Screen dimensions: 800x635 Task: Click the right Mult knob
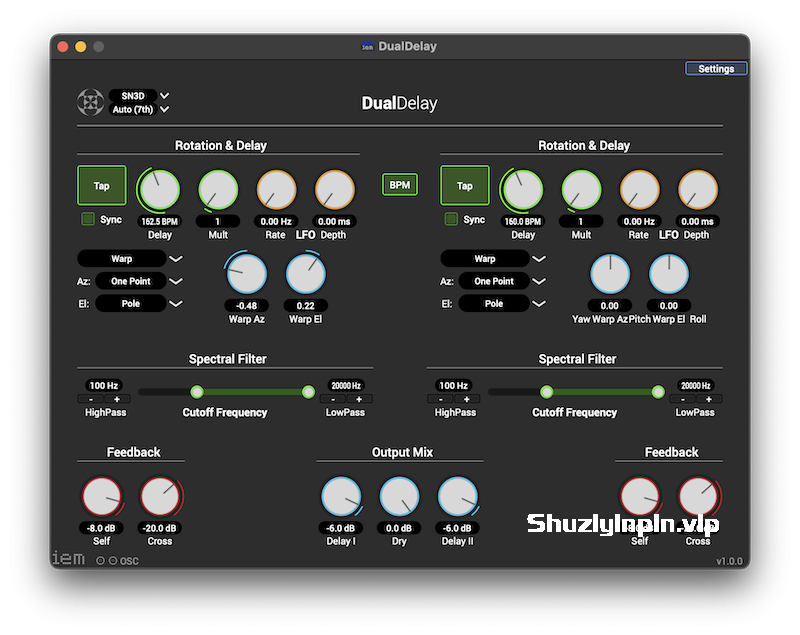pyautogui.click(x=581, y=190)
